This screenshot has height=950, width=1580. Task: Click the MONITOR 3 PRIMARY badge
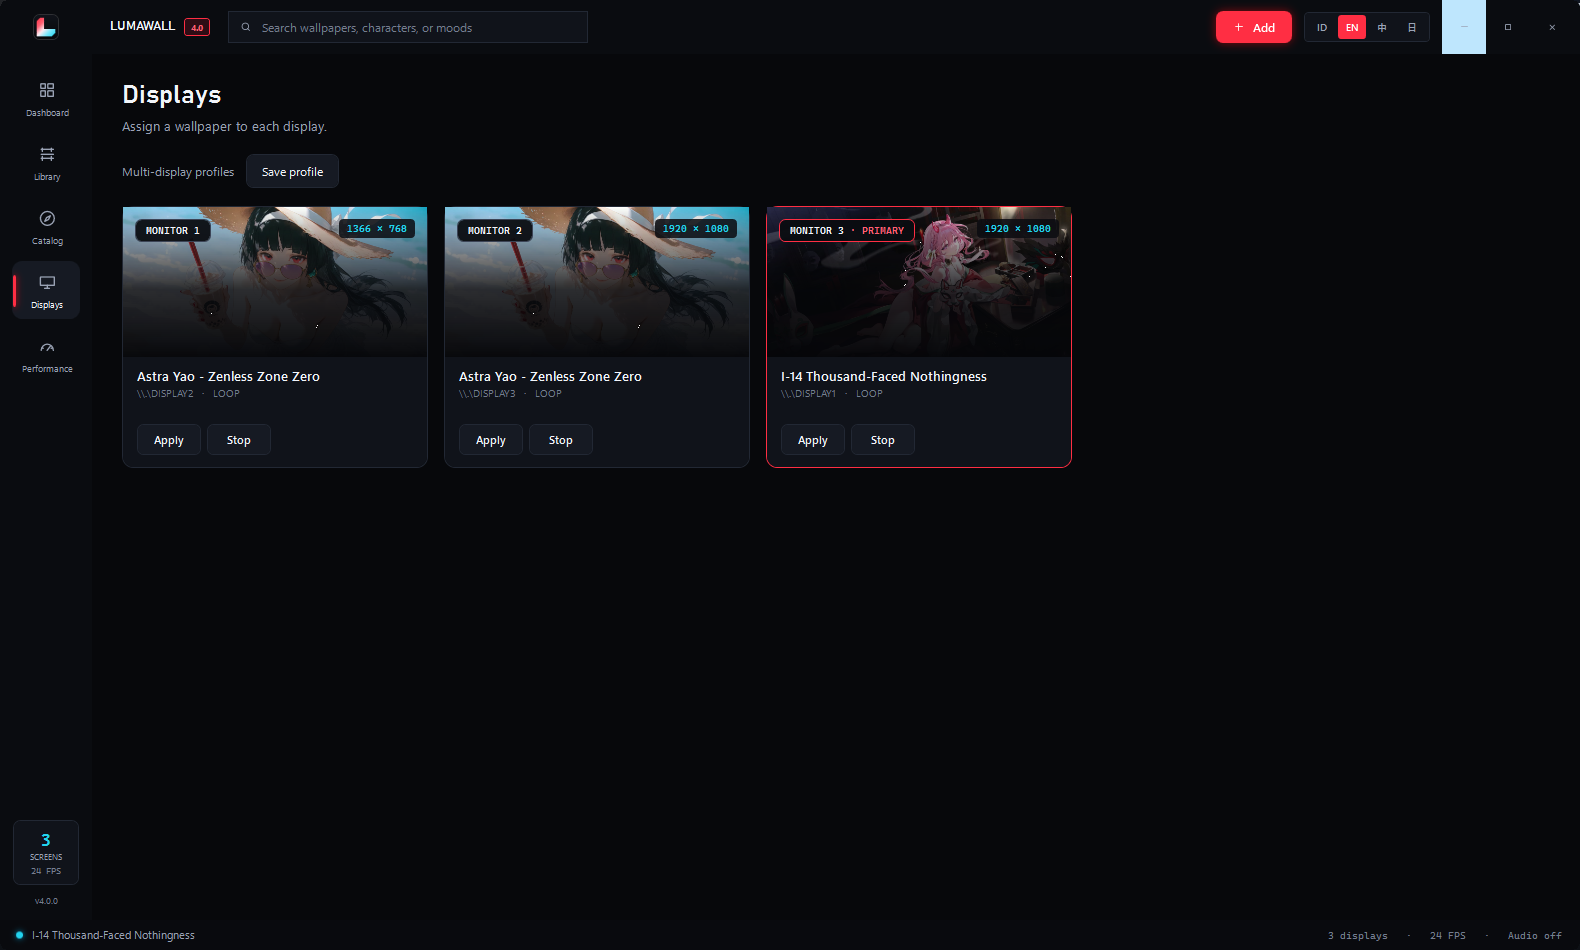847,230
